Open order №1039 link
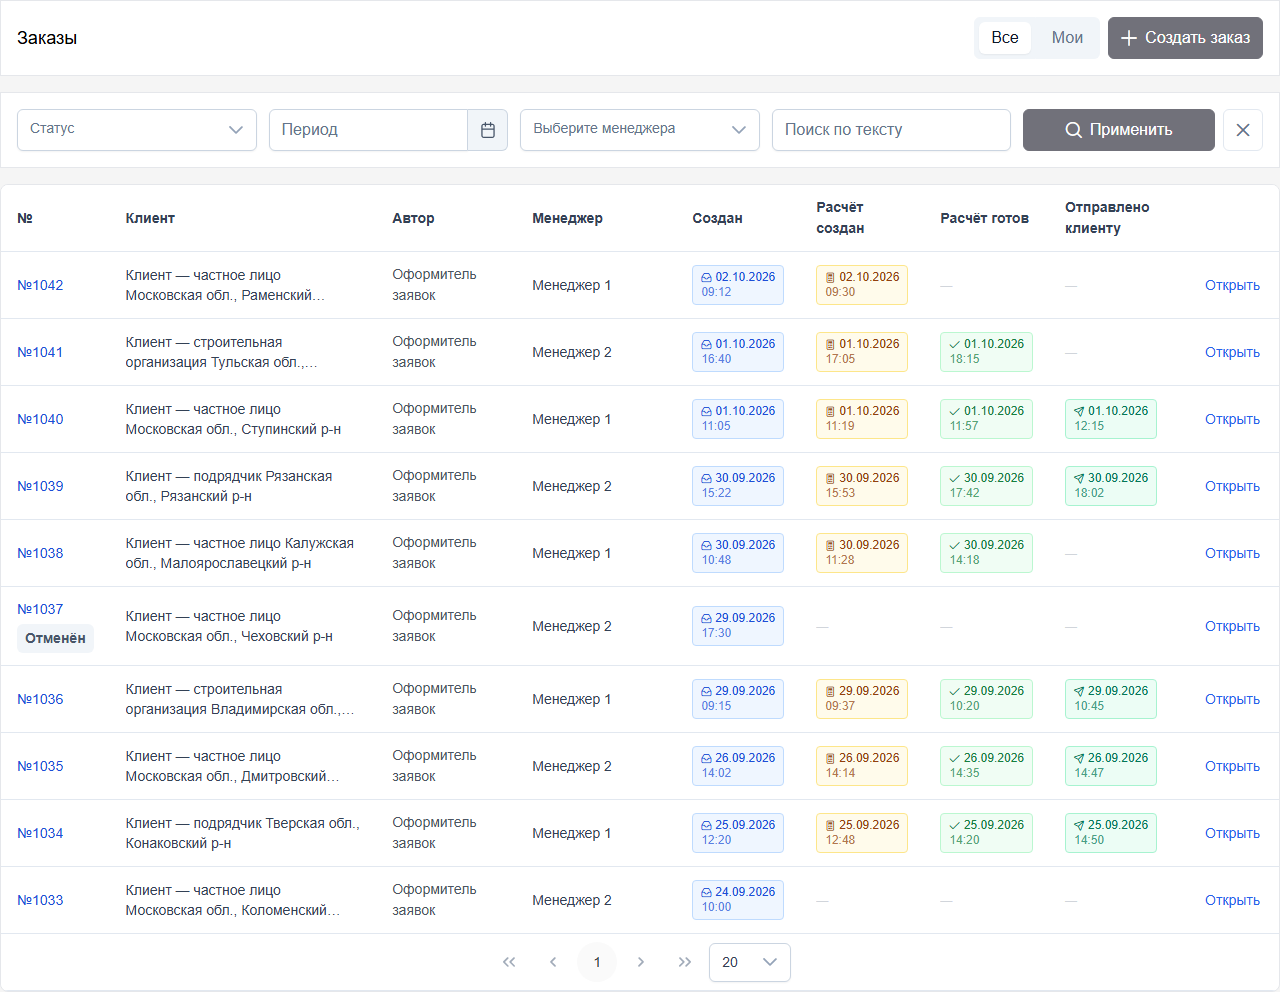 [x=40, y=486]
